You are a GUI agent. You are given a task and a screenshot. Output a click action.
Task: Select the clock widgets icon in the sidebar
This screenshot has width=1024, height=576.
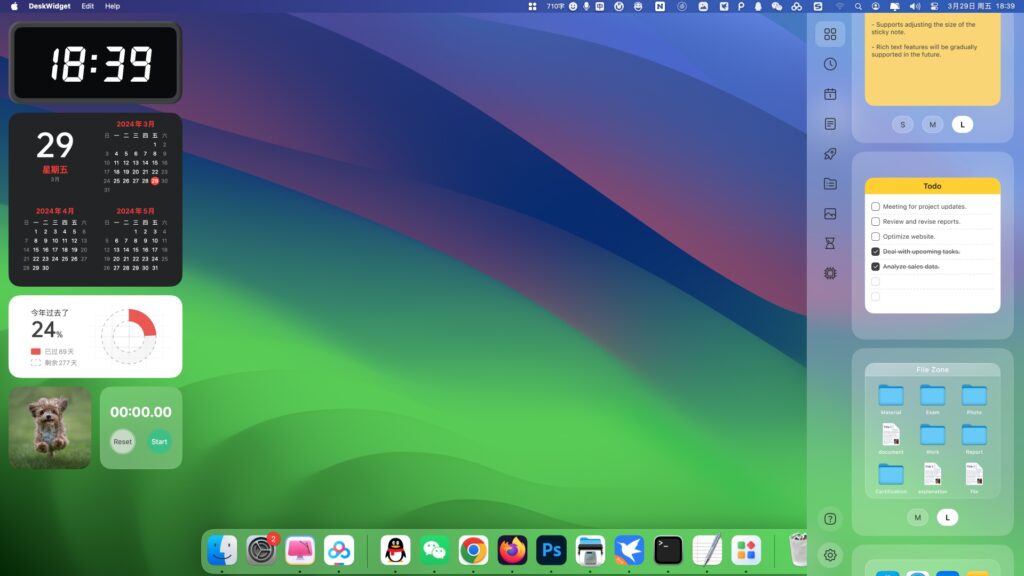829,65
